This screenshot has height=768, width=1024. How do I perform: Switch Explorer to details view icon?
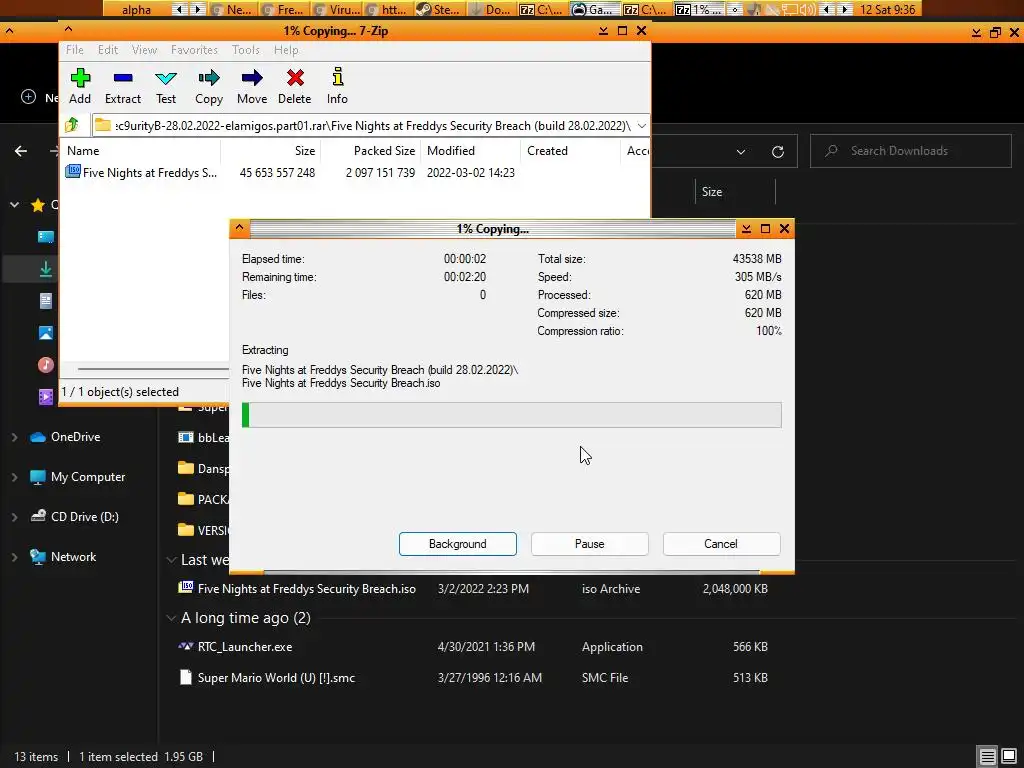pos(987,756)
